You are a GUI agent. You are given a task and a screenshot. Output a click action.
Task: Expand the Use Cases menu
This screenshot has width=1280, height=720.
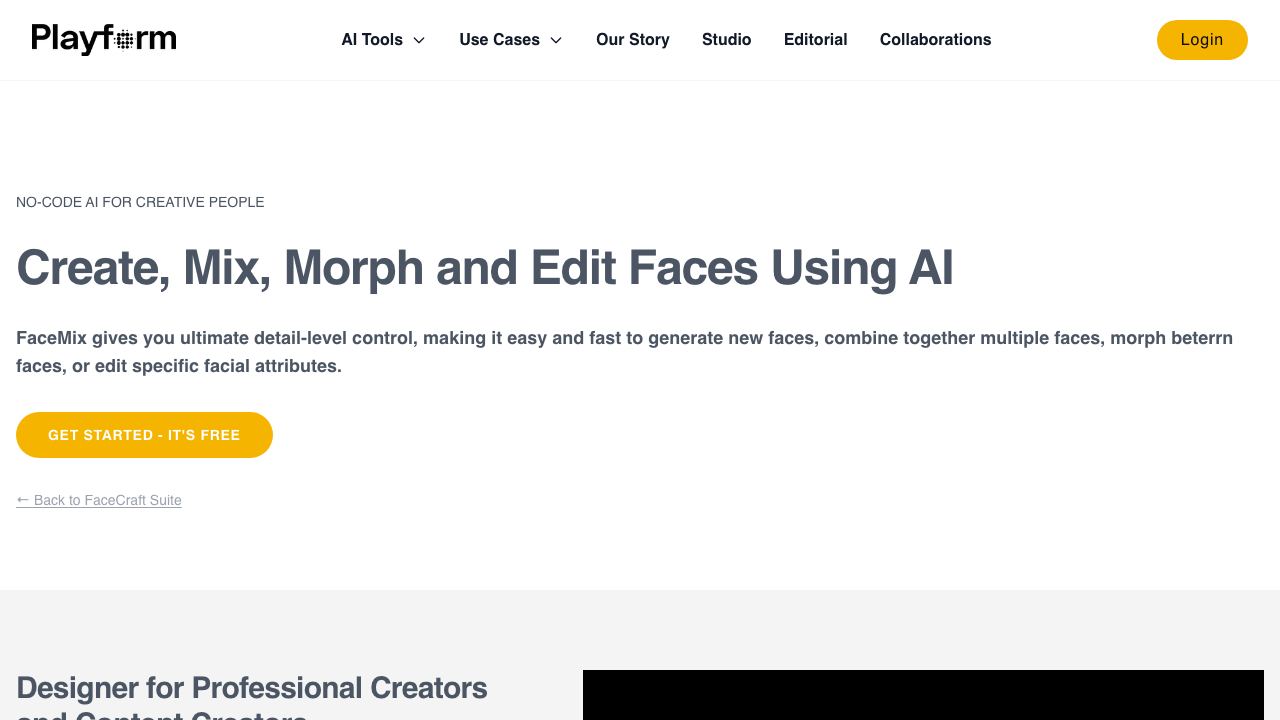[511, 40]
